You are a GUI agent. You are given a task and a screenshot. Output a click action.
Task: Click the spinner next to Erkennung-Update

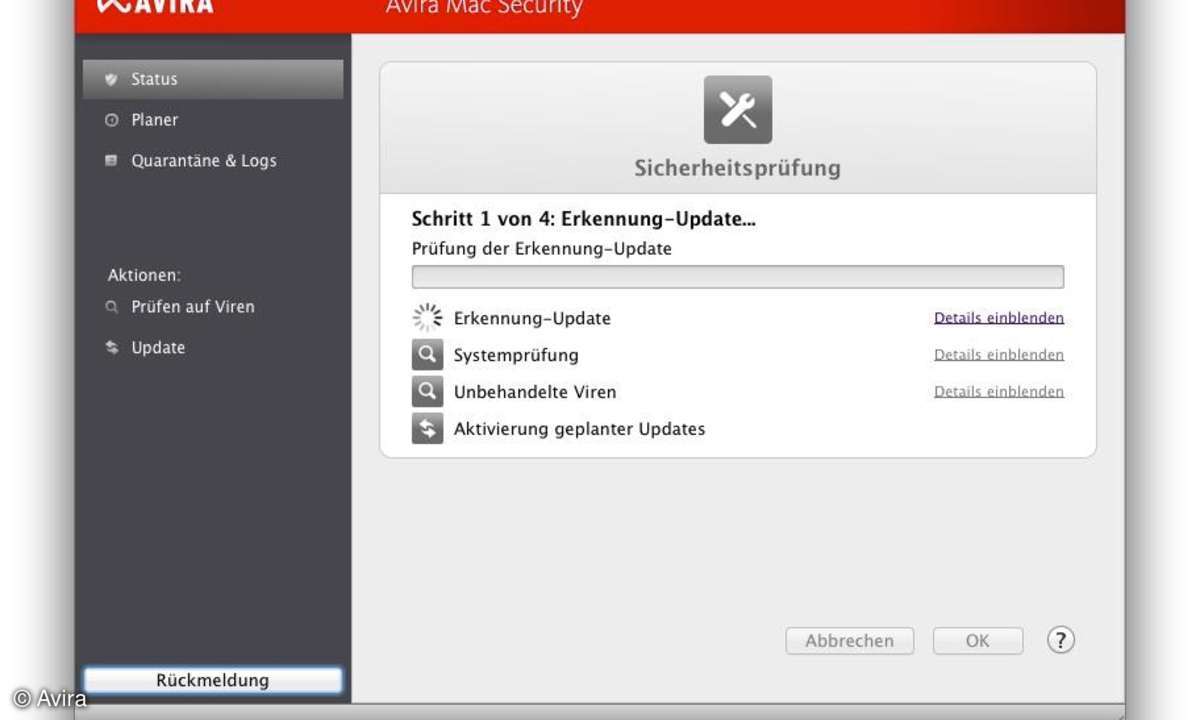tap(427, 318)
